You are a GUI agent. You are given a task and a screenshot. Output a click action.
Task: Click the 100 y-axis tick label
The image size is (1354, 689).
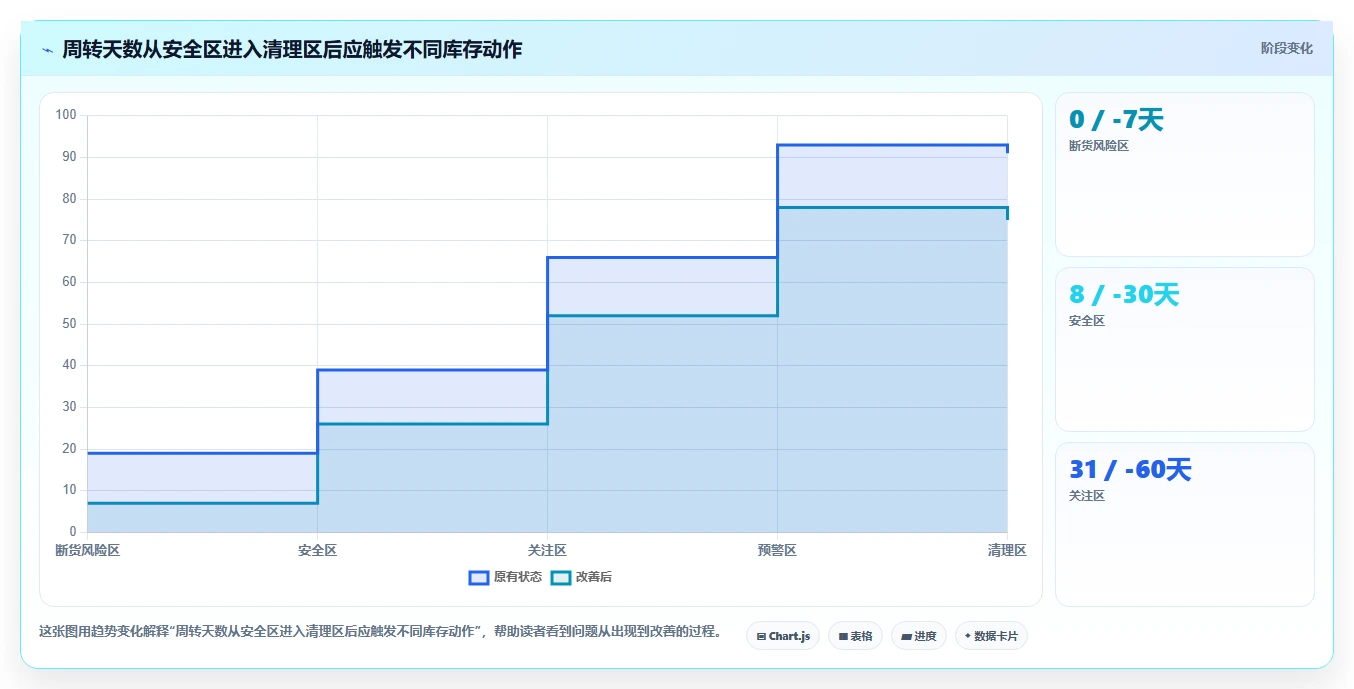[66, 115]
